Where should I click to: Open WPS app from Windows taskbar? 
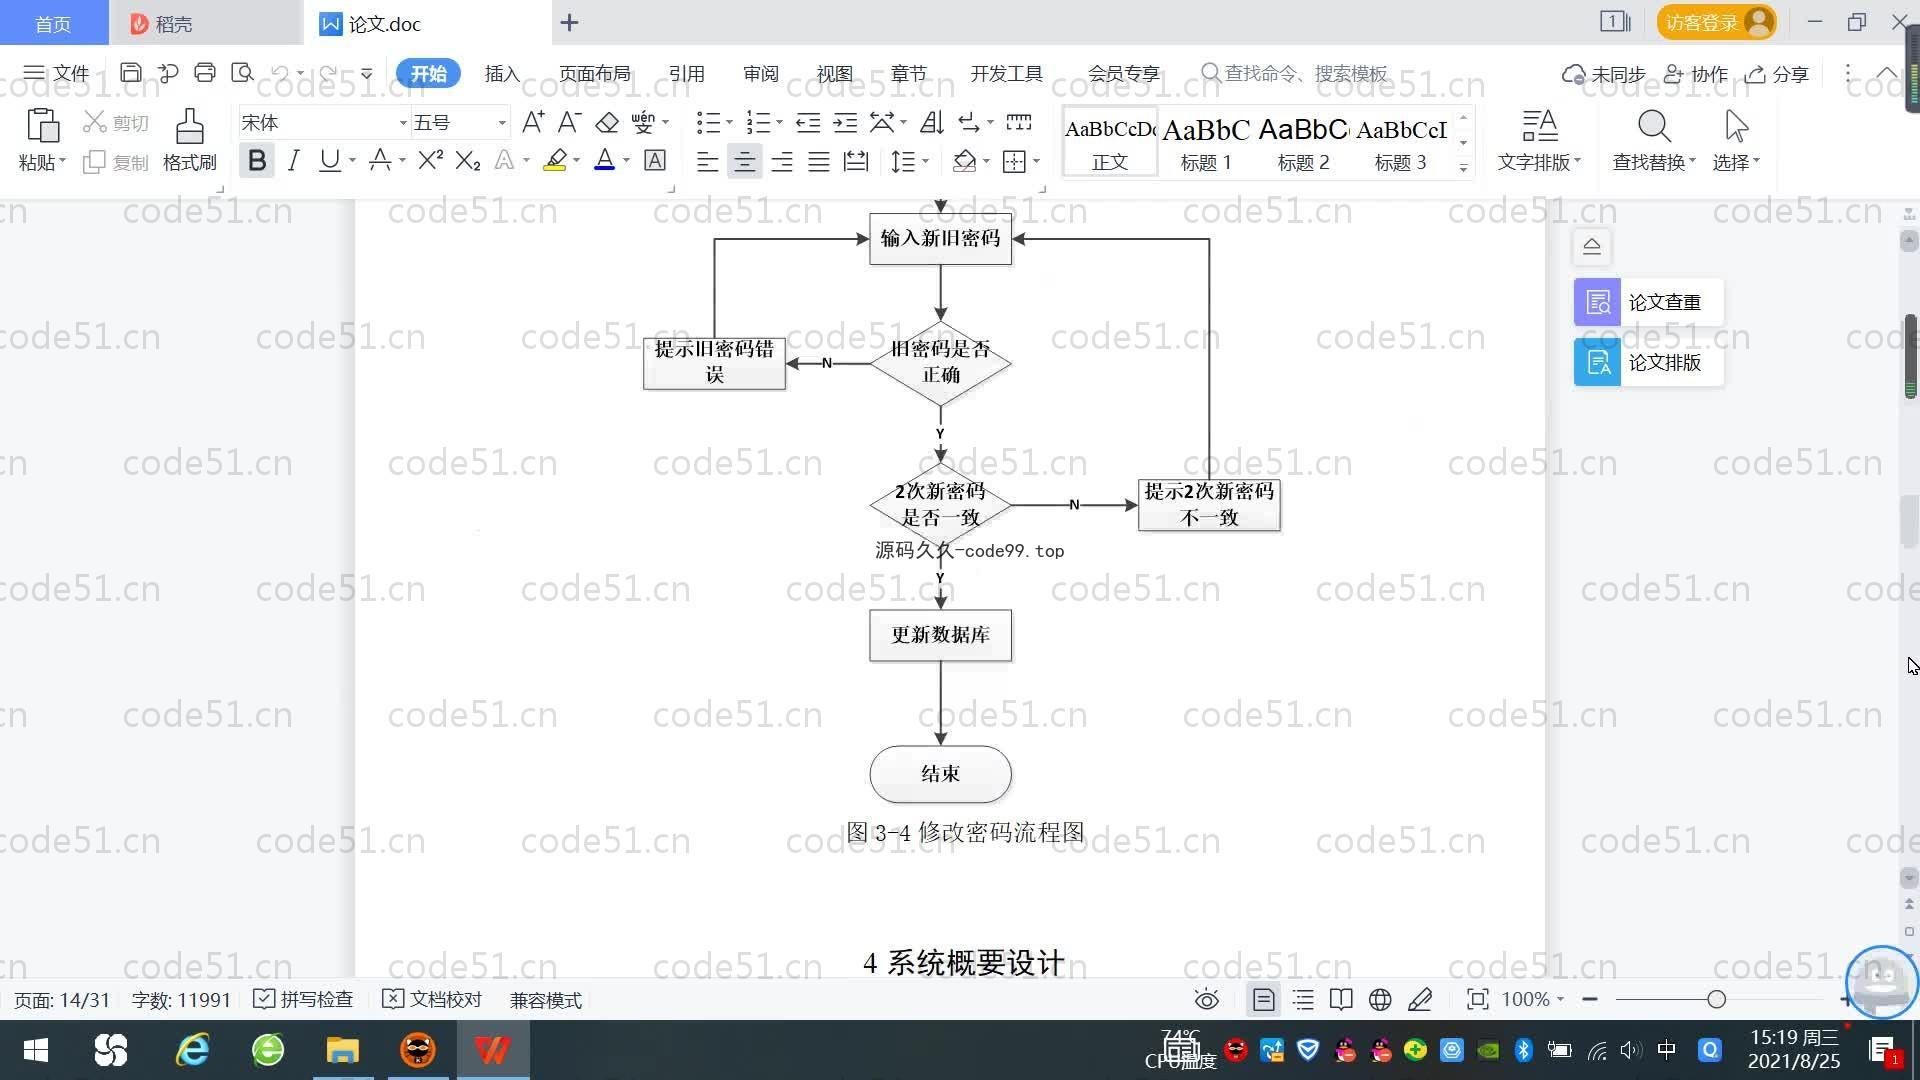(x=493, y=1050)
